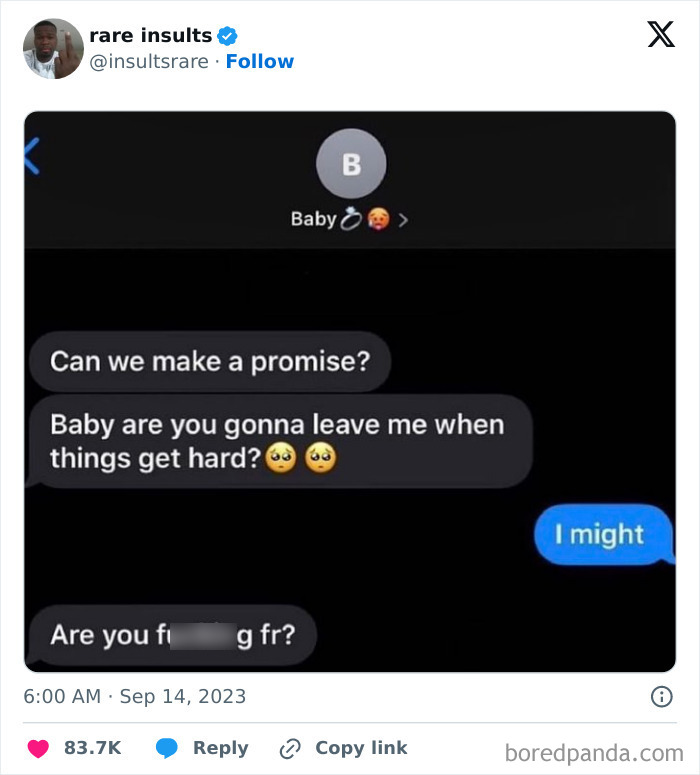Click 'Can we make a promise?' bubble

(x=210, y=361)
